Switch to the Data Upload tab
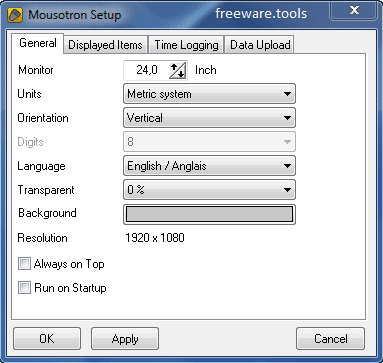383x363 pixels. (x=260, y=45)
